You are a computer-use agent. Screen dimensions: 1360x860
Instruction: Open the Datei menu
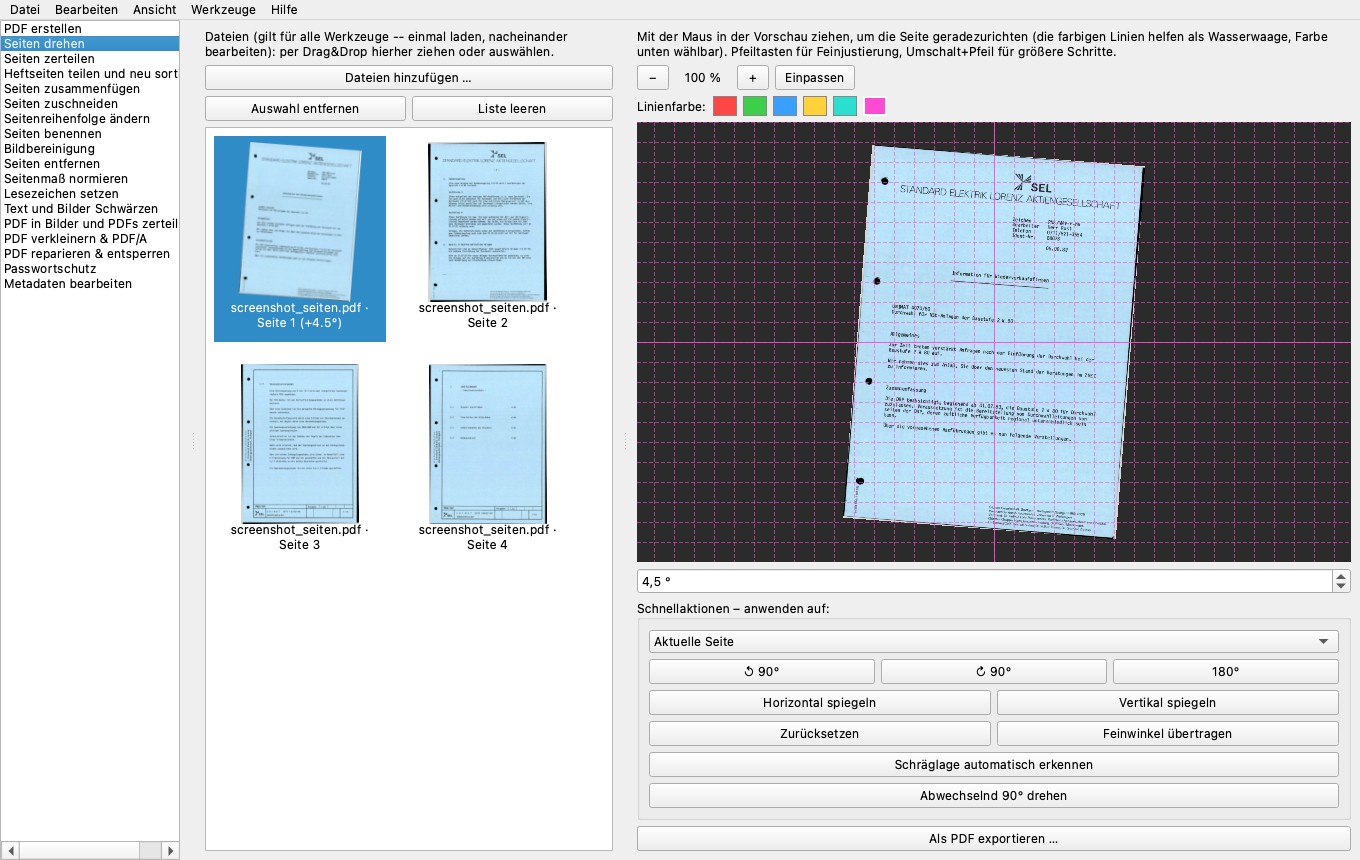[25, 9]
